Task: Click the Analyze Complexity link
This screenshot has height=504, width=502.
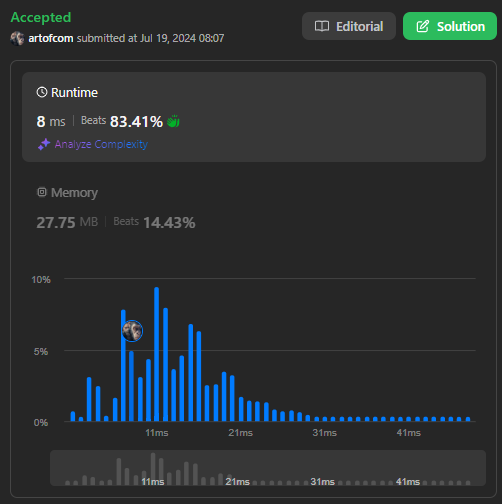Action: point(101,144)
